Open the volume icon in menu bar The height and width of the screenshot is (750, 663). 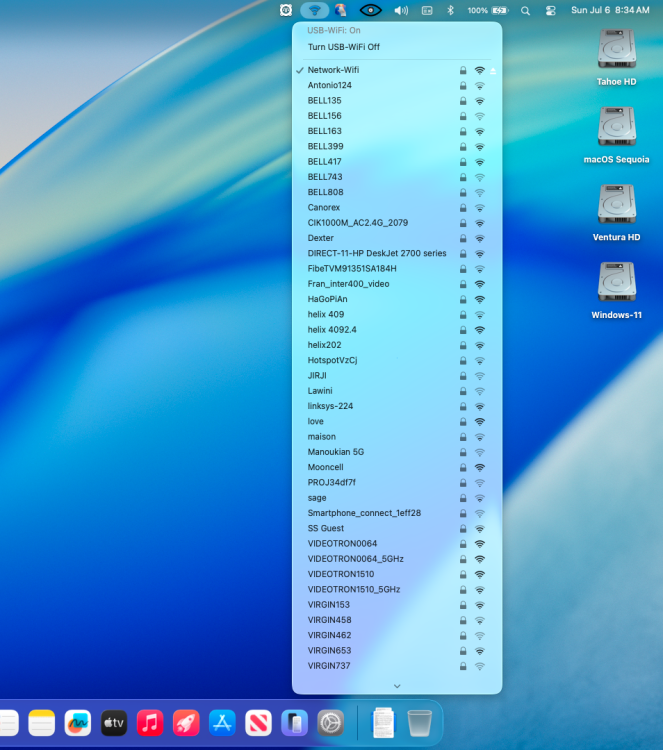click(x=401, y=11)
